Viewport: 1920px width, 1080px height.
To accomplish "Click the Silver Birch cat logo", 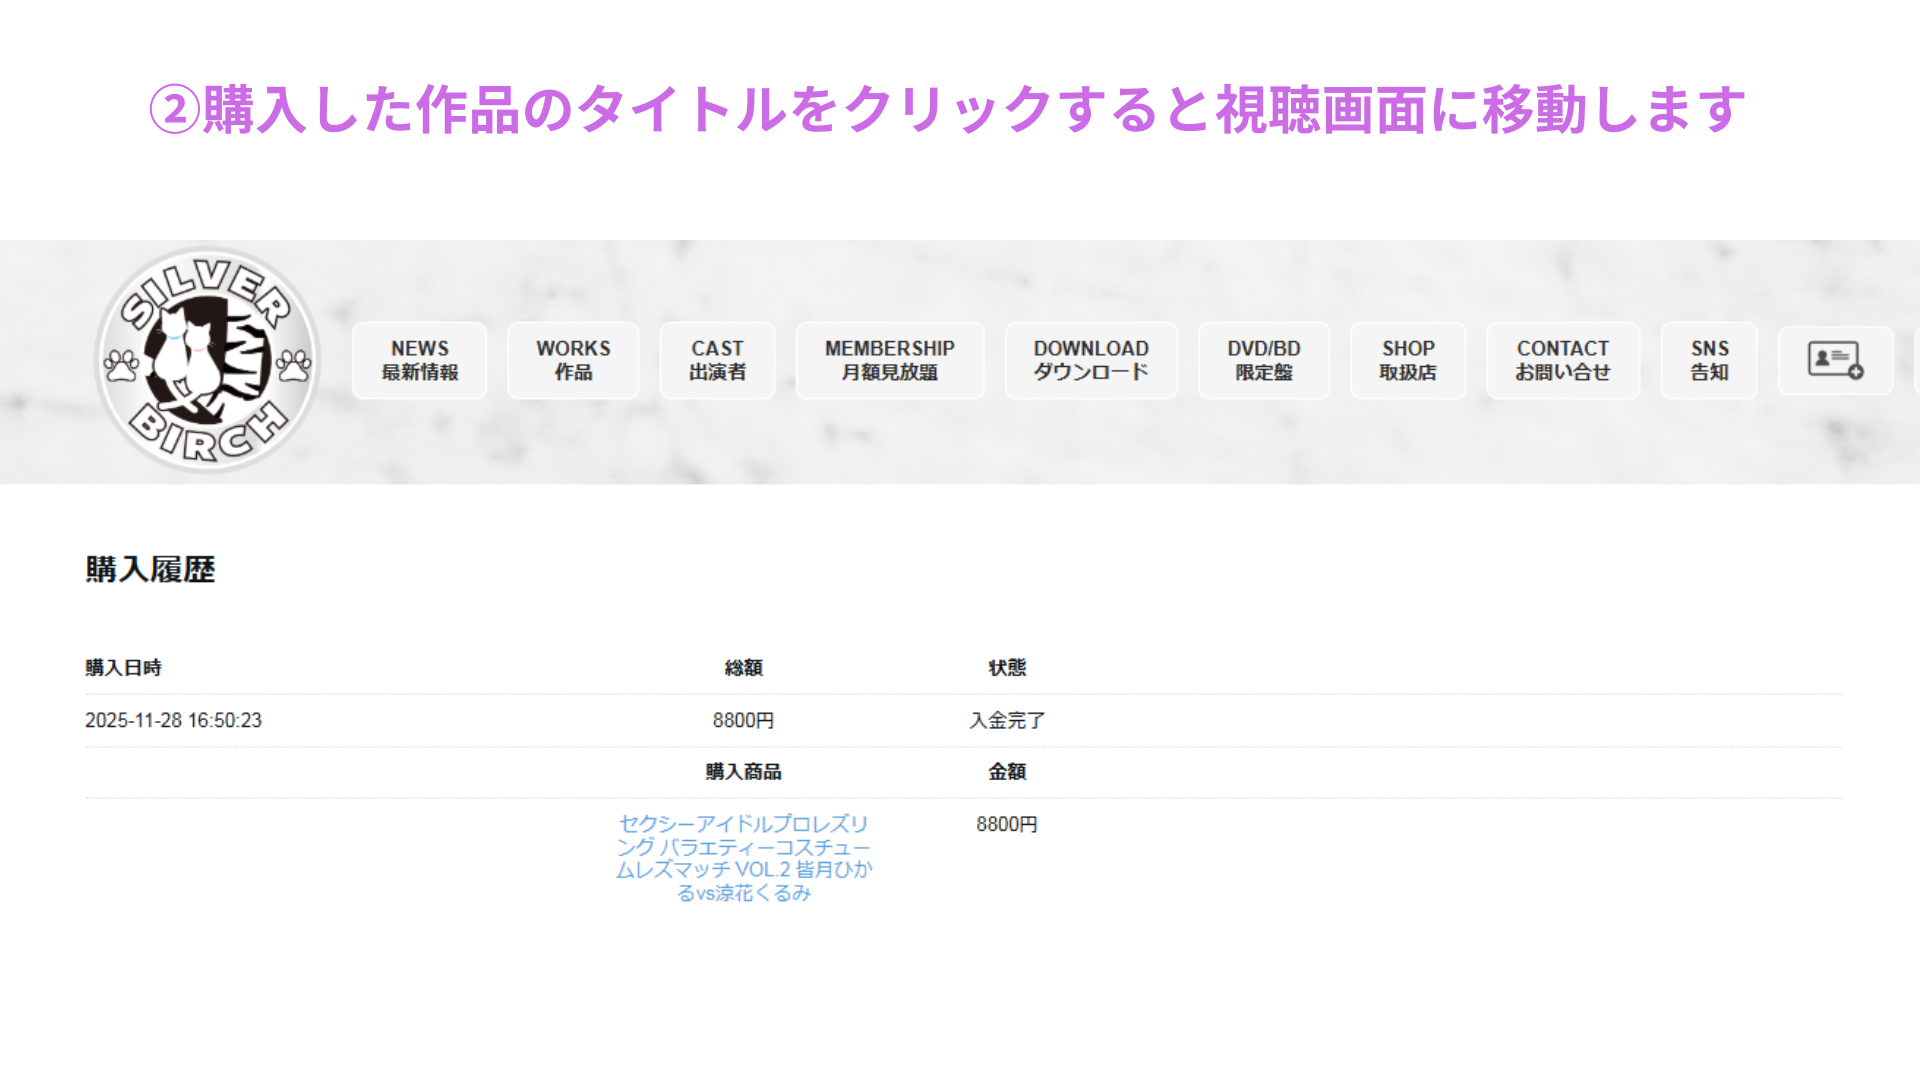I will click(207, 360).
